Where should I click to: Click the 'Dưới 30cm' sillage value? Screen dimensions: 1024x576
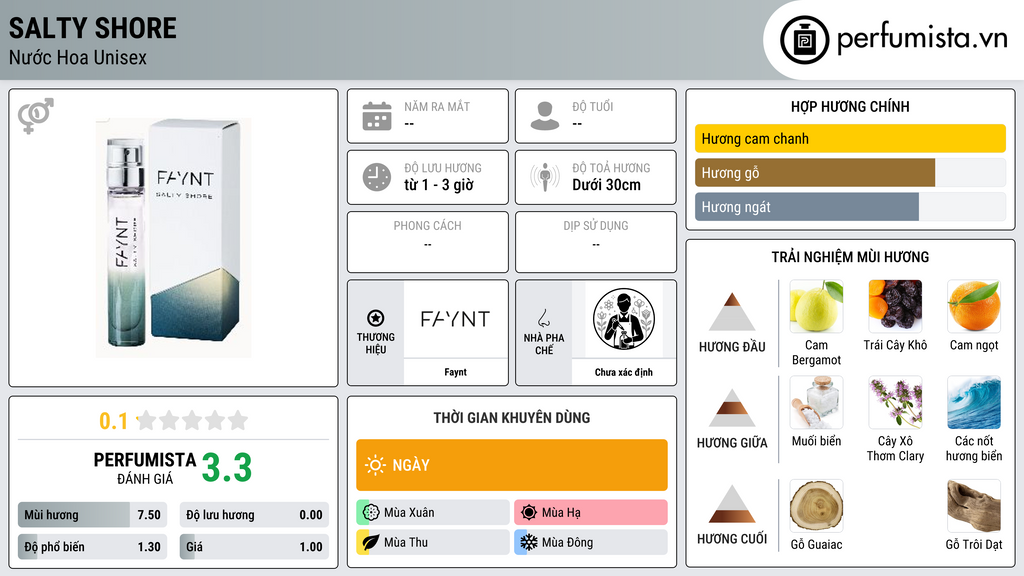[x=607, y=185]
